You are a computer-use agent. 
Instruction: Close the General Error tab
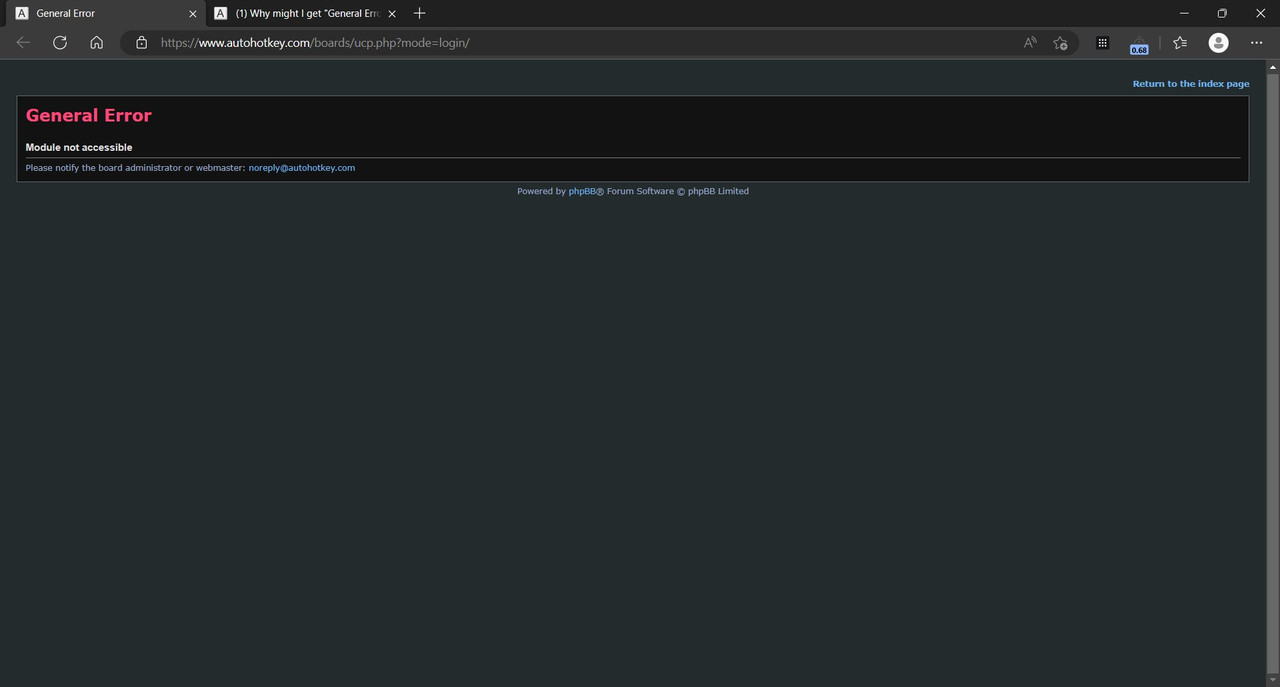pyautogui.click(x=193, y=14)
